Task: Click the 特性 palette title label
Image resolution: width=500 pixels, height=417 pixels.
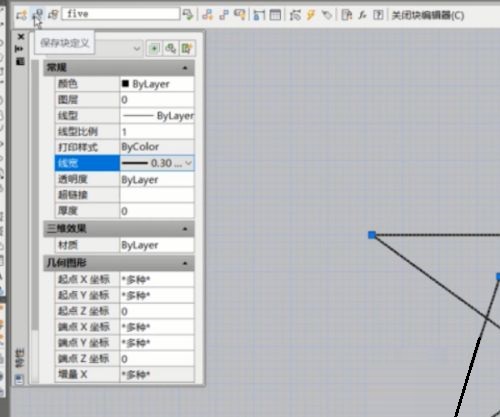Action: 20,358
